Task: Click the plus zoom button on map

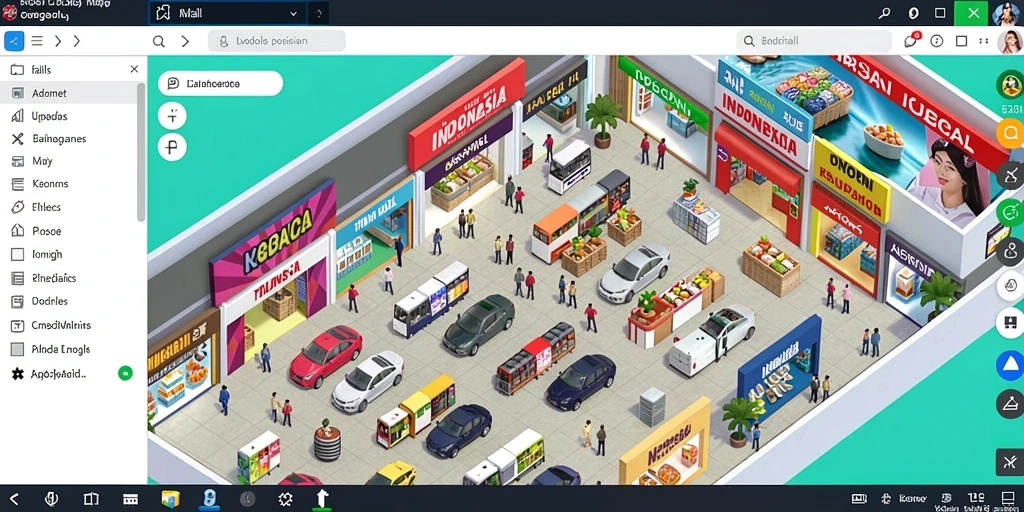Action: point(172,116)
